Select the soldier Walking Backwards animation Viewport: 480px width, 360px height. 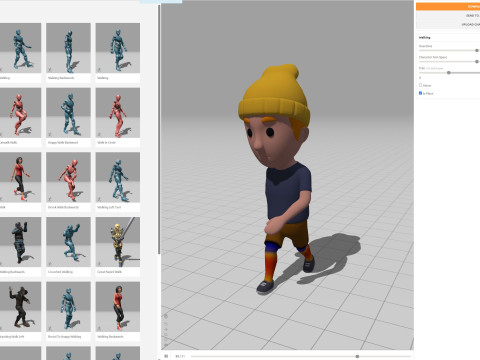[x=20, y=246]
